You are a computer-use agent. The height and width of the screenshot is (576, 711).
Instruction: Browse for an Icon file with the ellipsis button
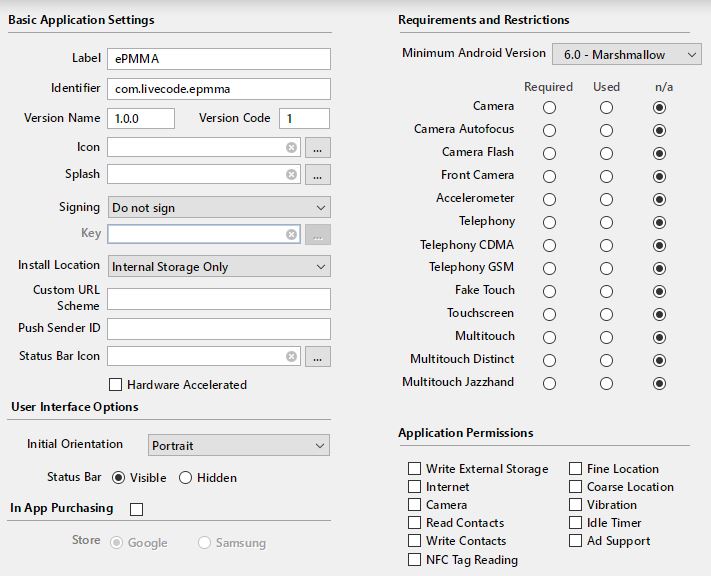[x=318, y=147]
